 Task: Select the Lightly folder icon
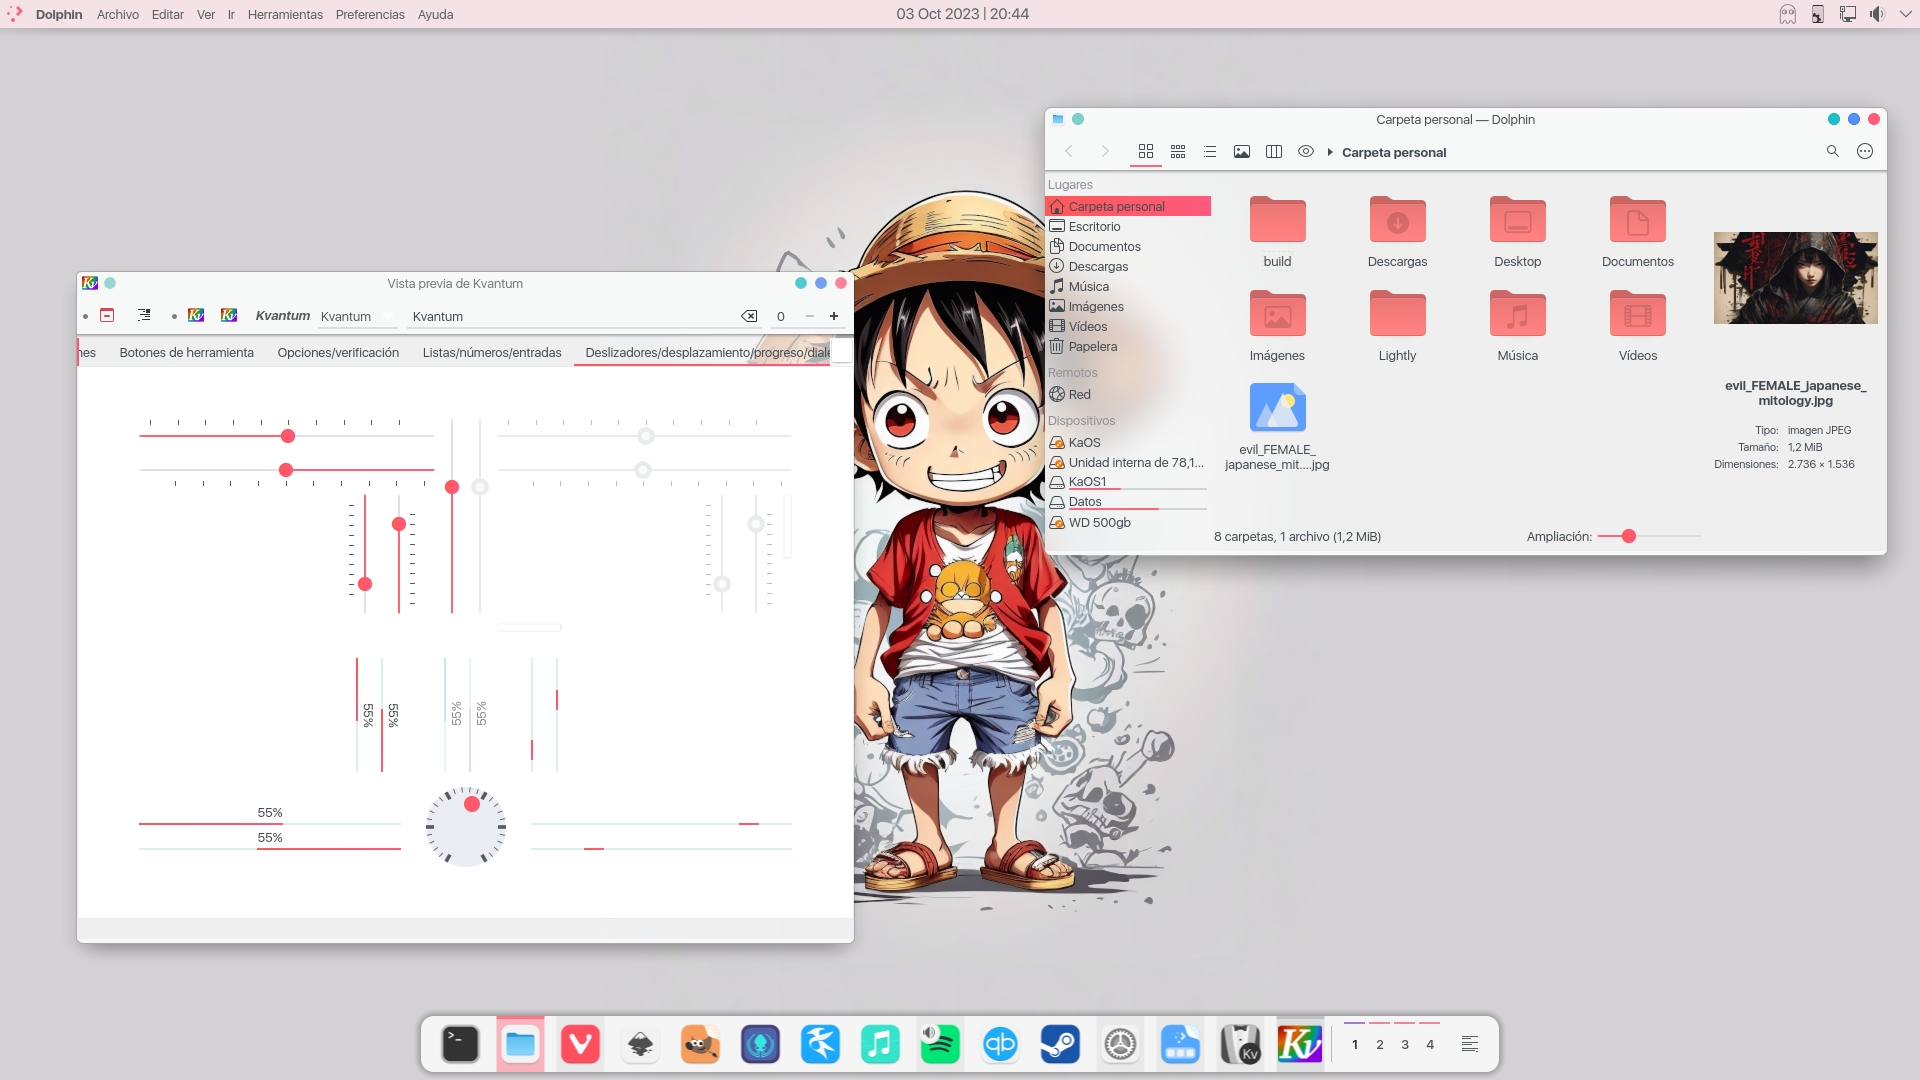point(1397,313)
